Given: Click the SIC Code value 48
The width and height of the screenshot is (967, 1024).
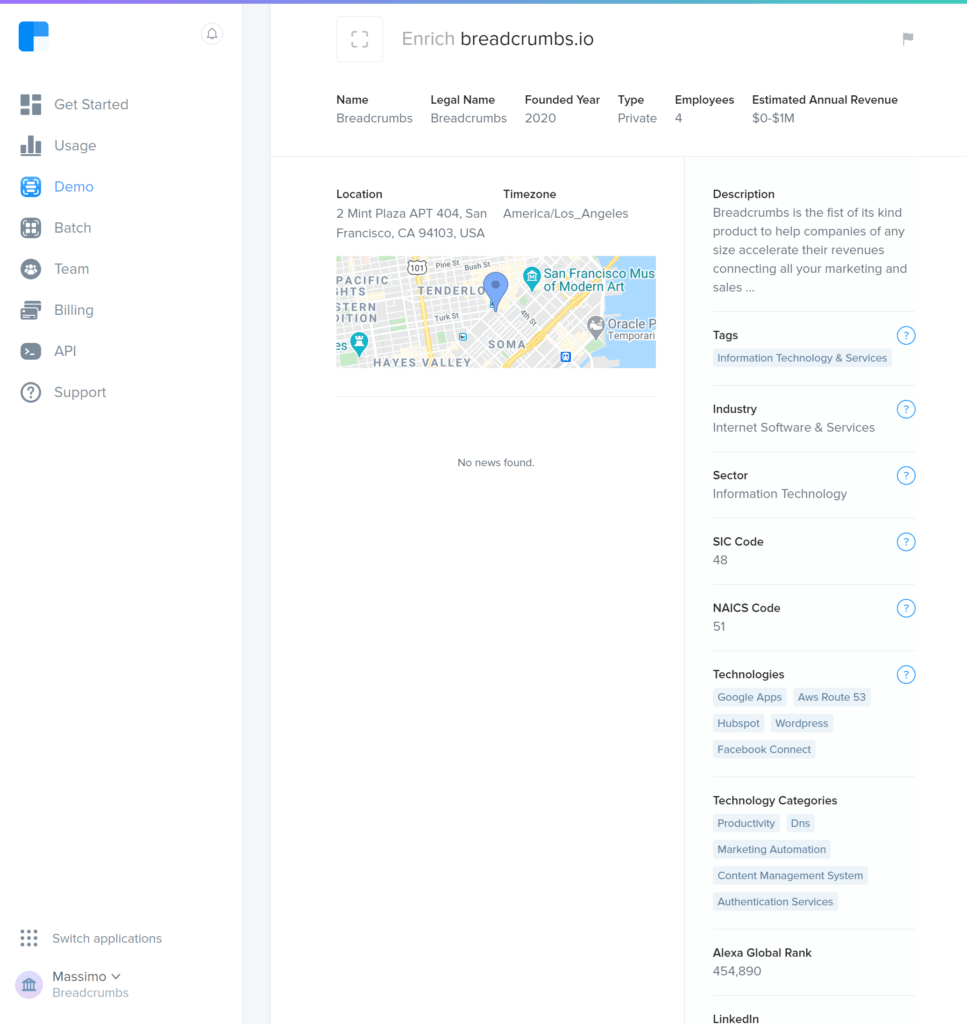Looking at the screenshot, I should (x=720, y=560).
